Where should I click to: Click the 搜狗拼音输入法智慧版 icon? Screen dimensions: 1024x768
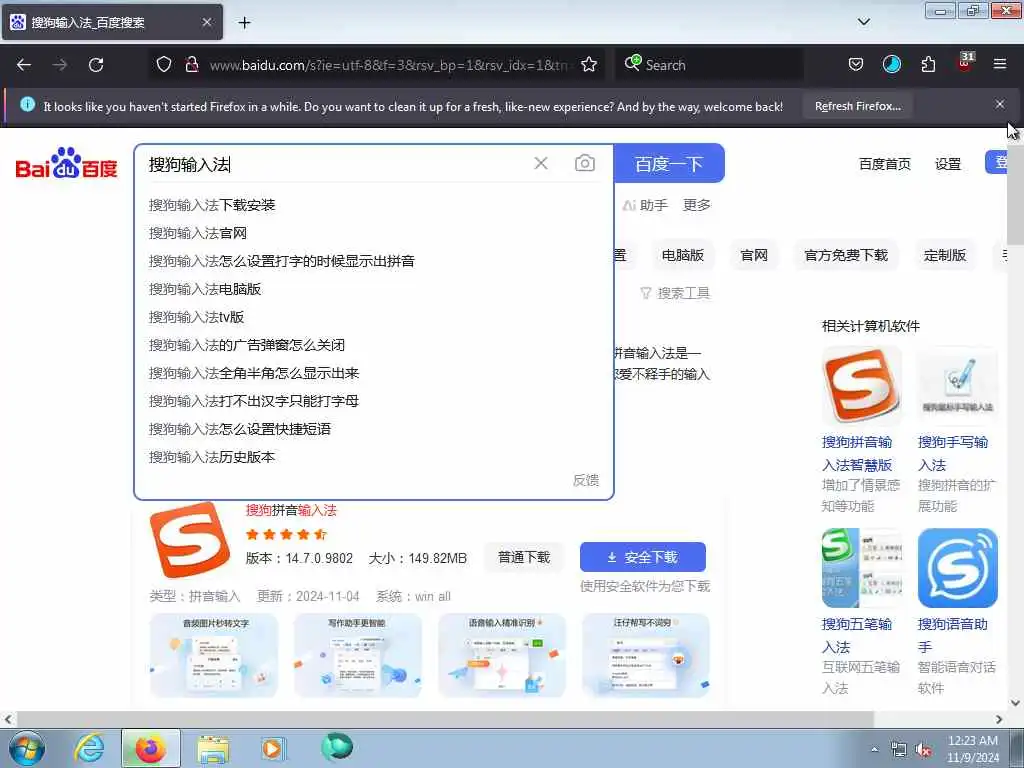[861, 386]
